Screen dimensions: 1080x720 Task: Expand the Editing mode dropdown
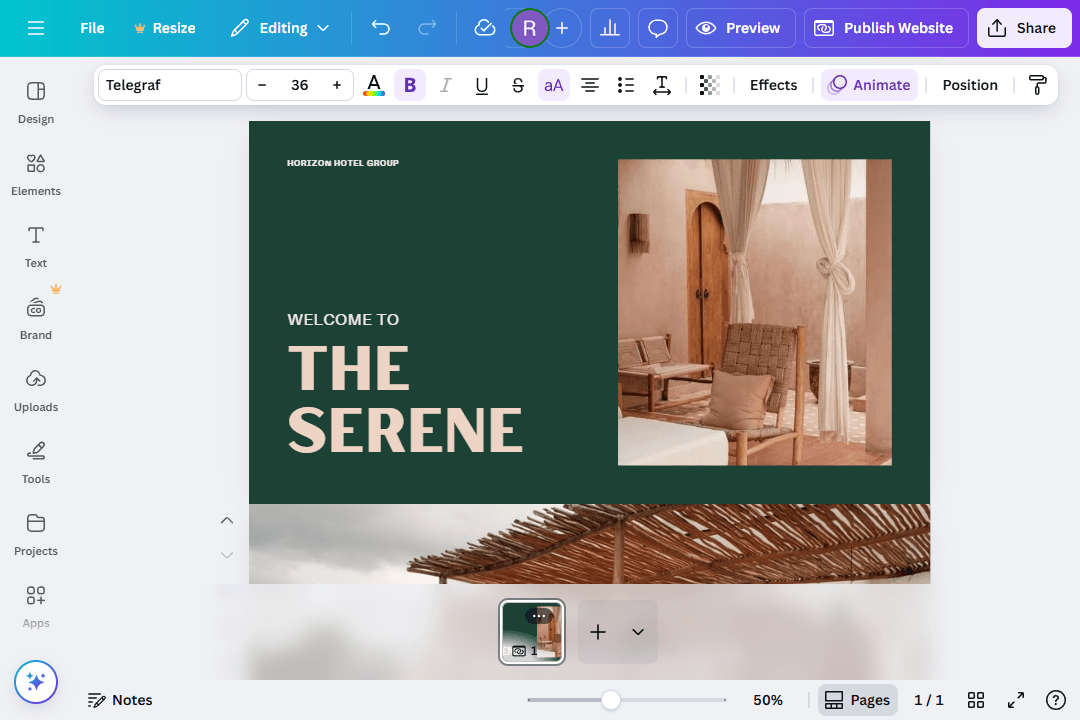pos(280,28)
